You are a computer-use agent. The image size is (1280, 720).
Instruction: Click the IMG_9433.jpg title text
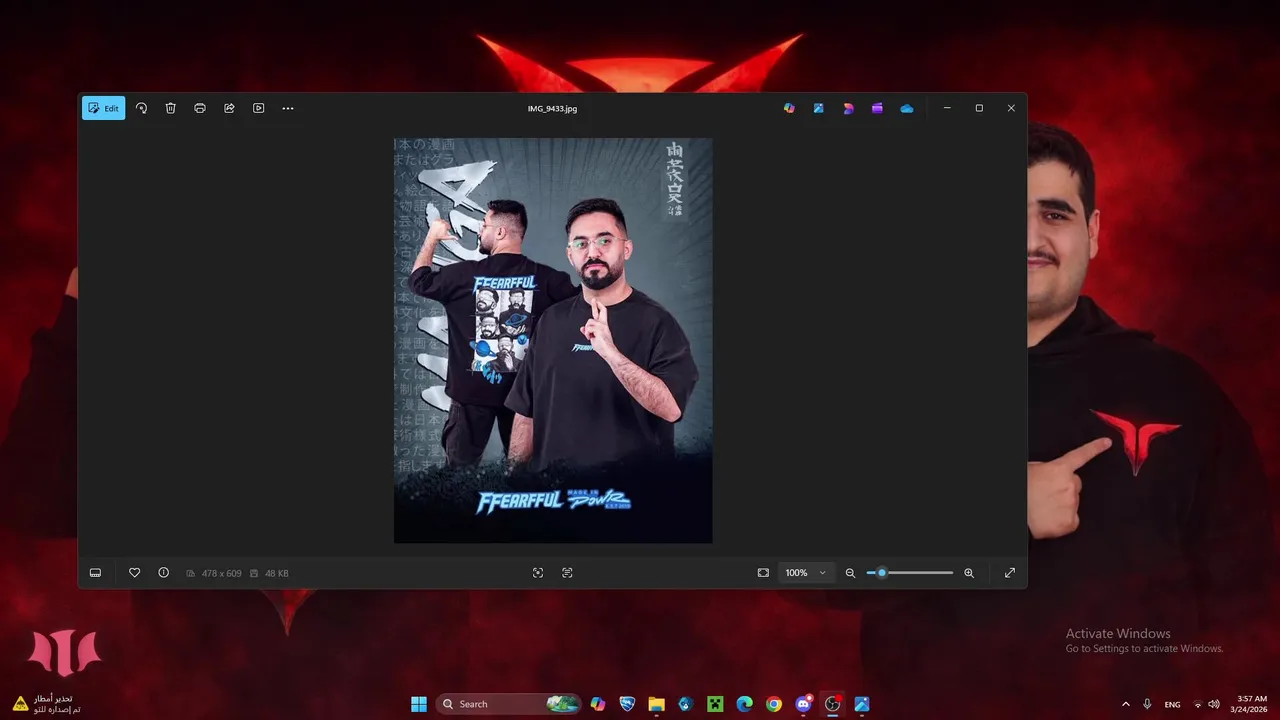click(553, 108)
